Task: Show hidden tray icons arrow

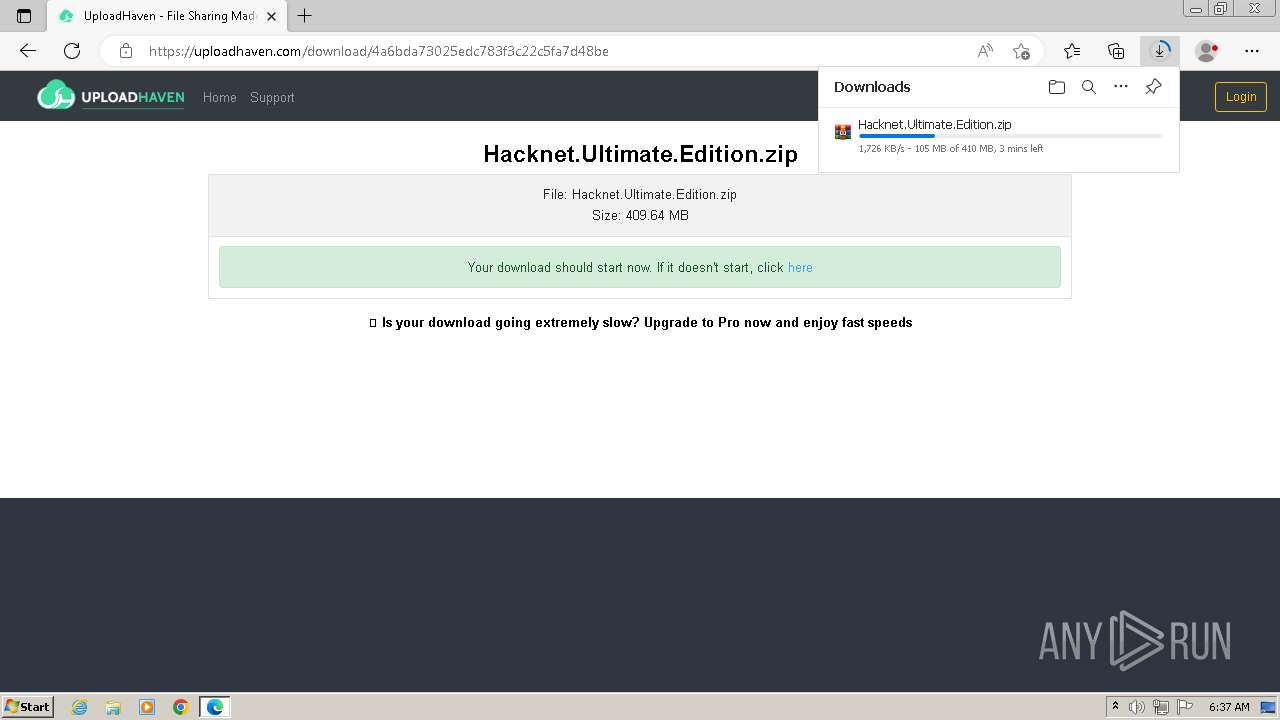Action: tap(1116, 707)
